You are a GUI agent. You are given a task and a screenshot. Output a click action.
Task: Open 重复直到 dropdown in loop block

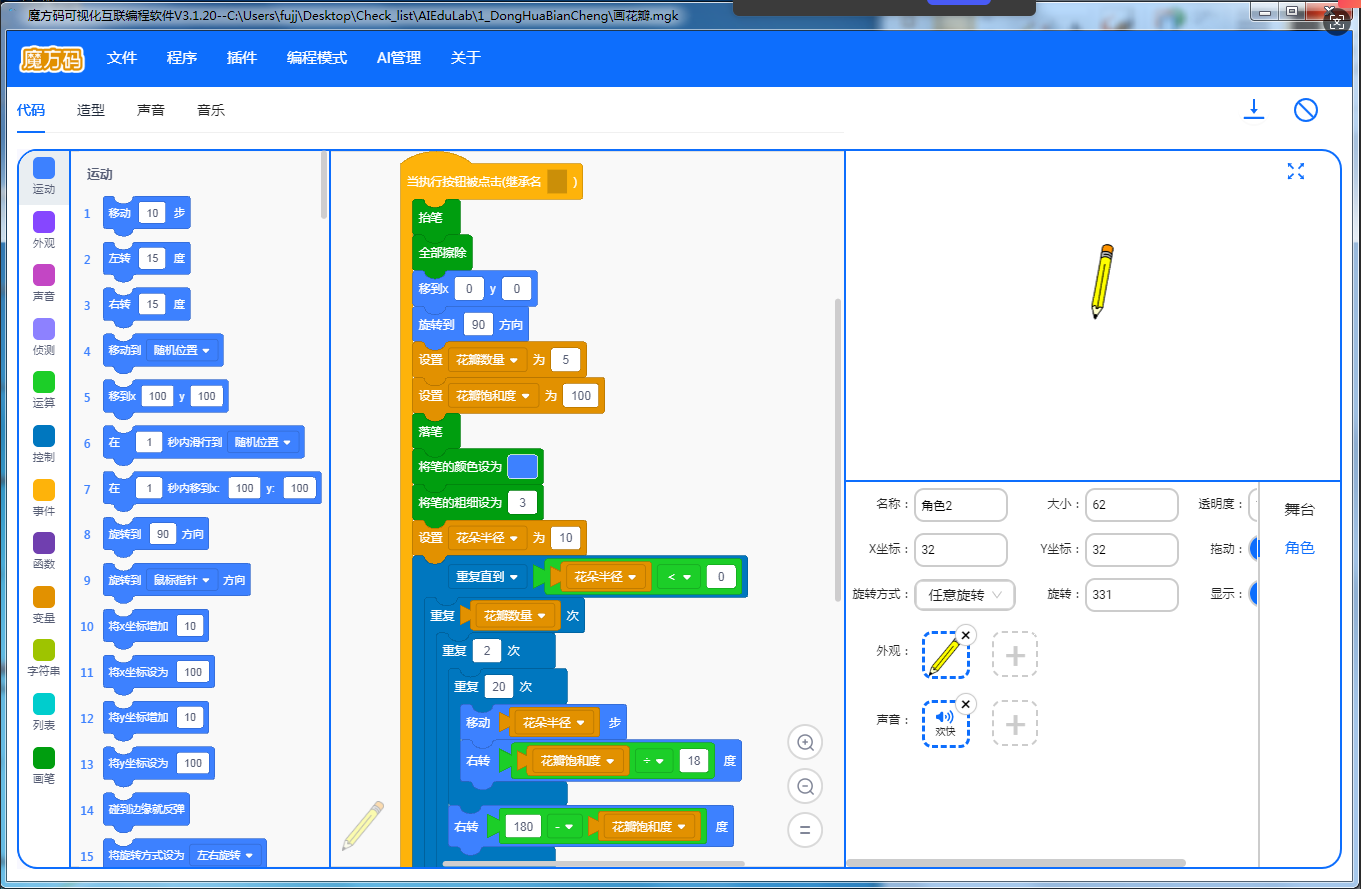pos(488,577)
